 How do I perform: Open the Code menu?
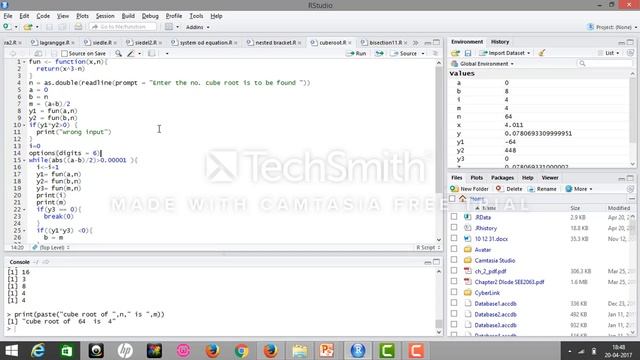point(43,16)
